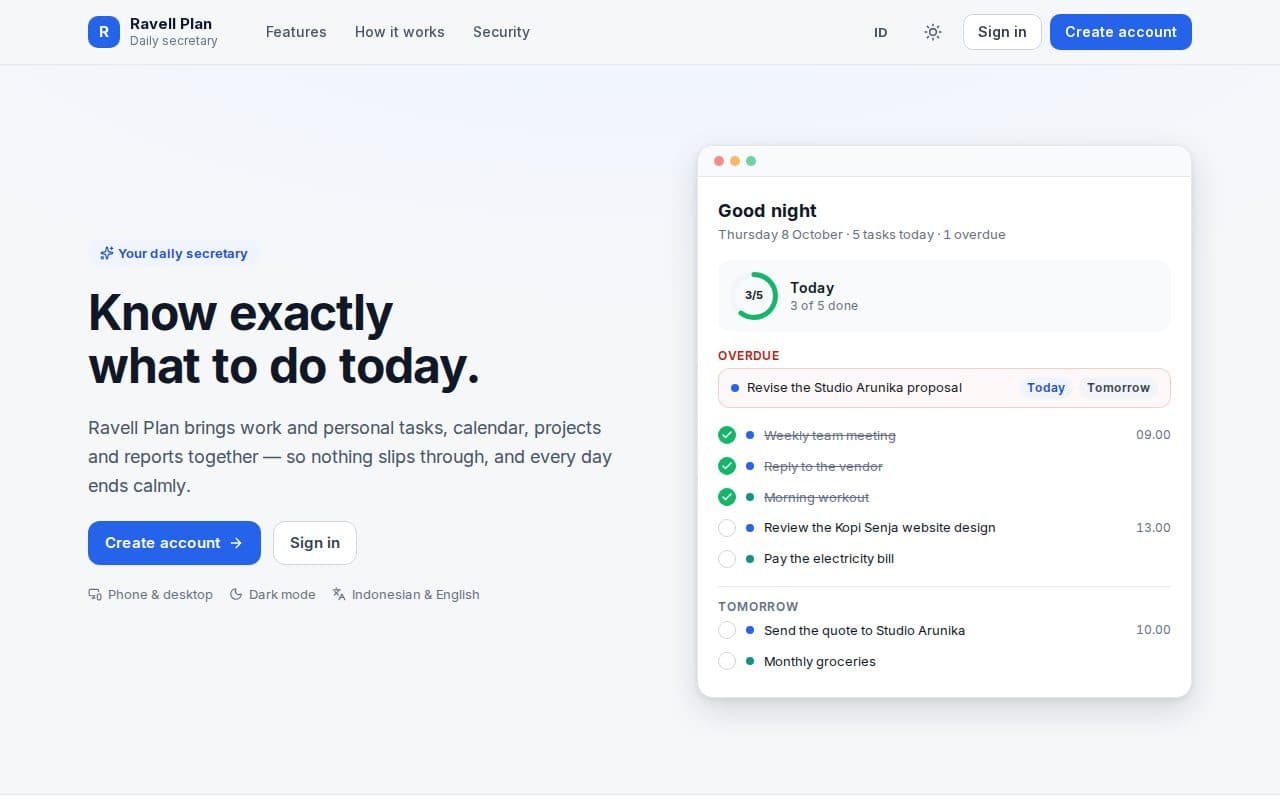This screenshot has width=1280, height=800.
Task: Open the Features nav item
Action: [296, 32]
